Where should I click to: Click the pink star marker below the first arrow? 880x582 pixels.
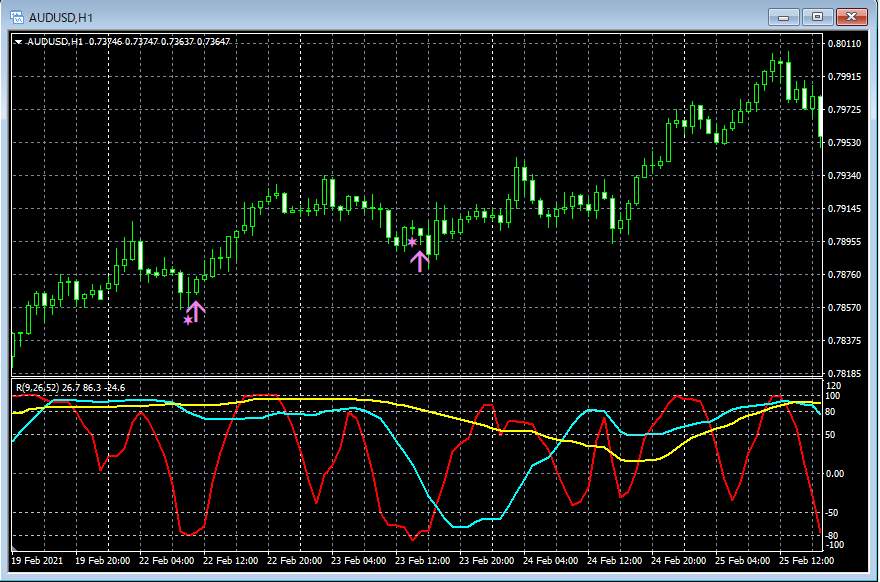(x=188, y=320)
